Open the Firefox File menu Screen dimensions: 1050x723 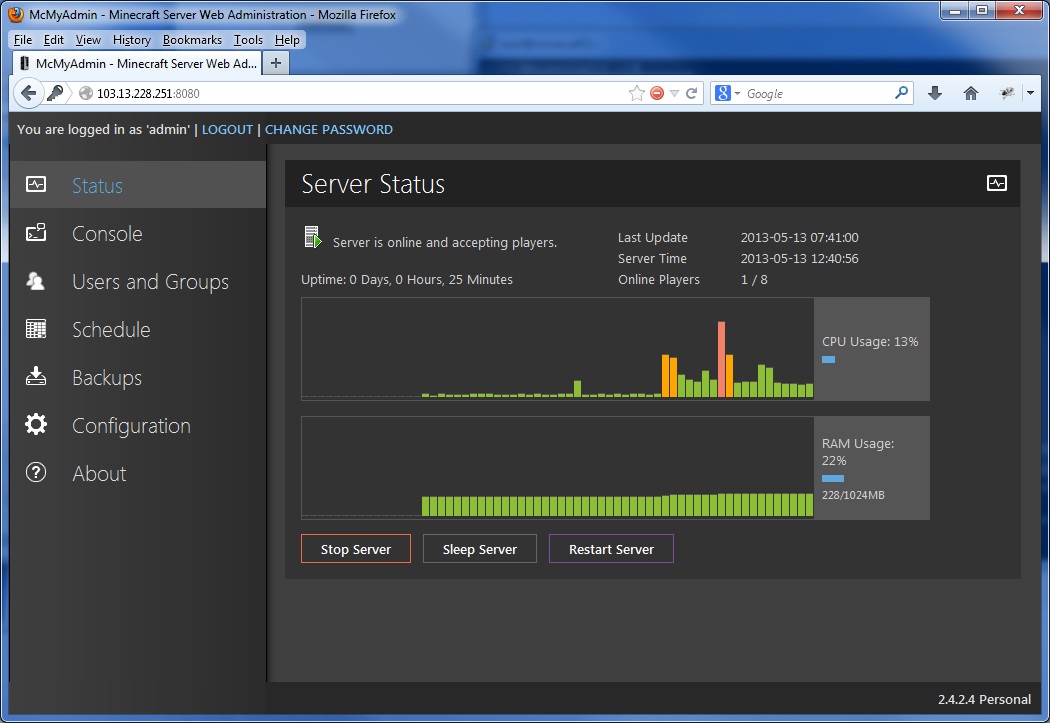[x=23, y=40]
